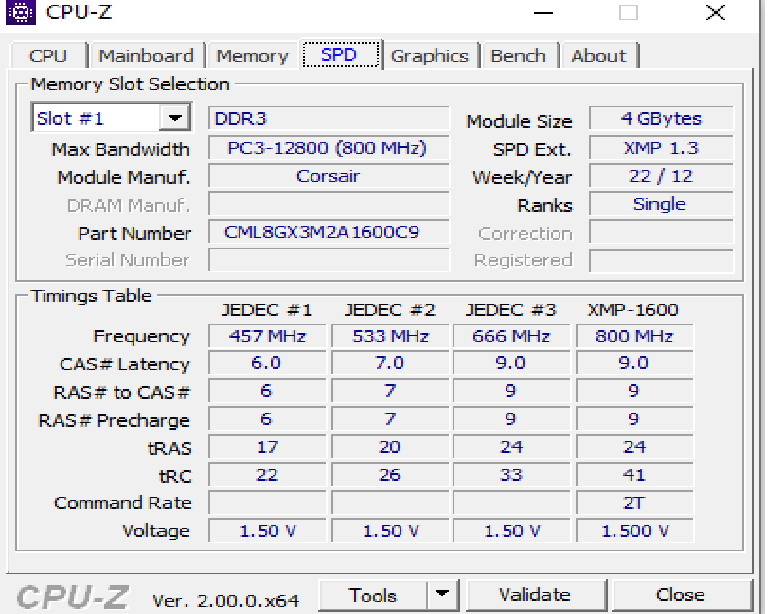
Task: Close CPU-Z with the title bar X
Action: point(715,13)
